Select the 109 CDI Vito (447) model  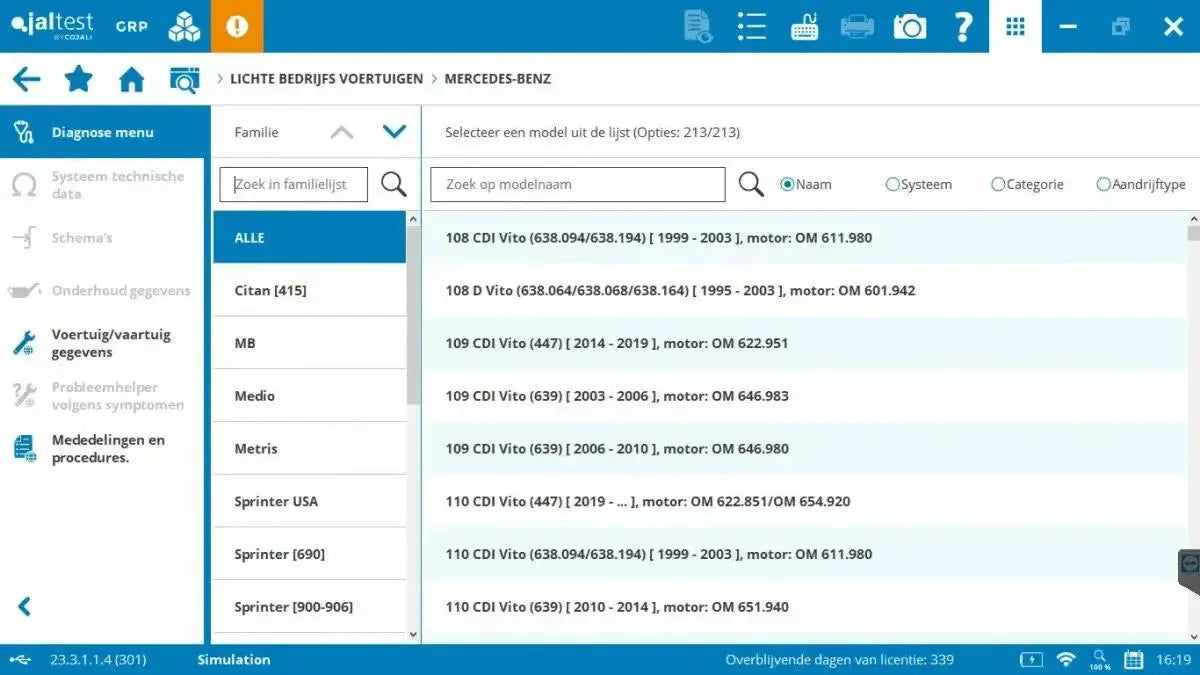click(616, 343)
